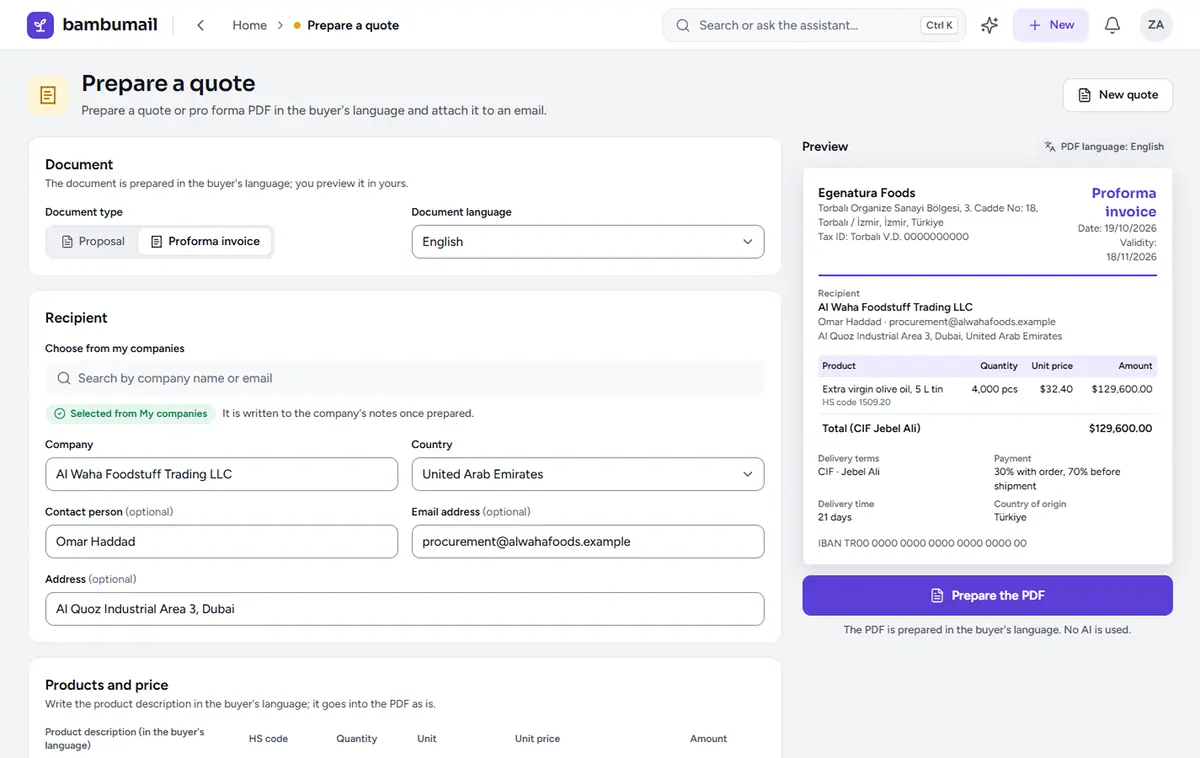Open notifications bell
The width and height of the screenshot is (1200, 758).
(1112, 25)
